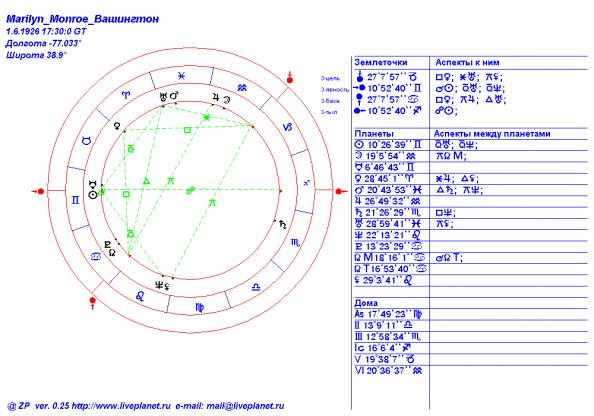The width and height of the screenshot is (594, 416).
Task: Select the З-база label
Action: pos(330,101)
